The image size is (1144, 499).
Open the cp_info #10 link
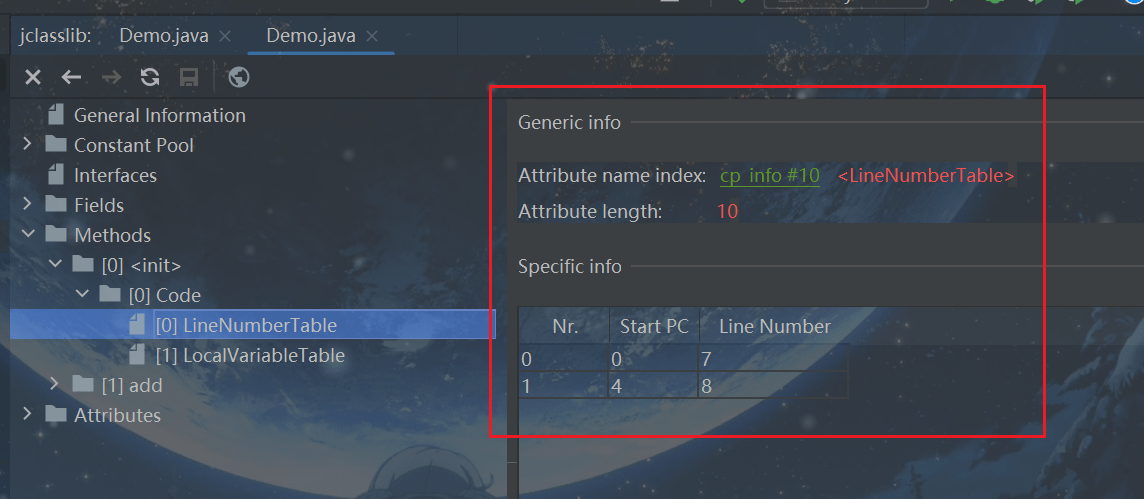pos(769,176)
